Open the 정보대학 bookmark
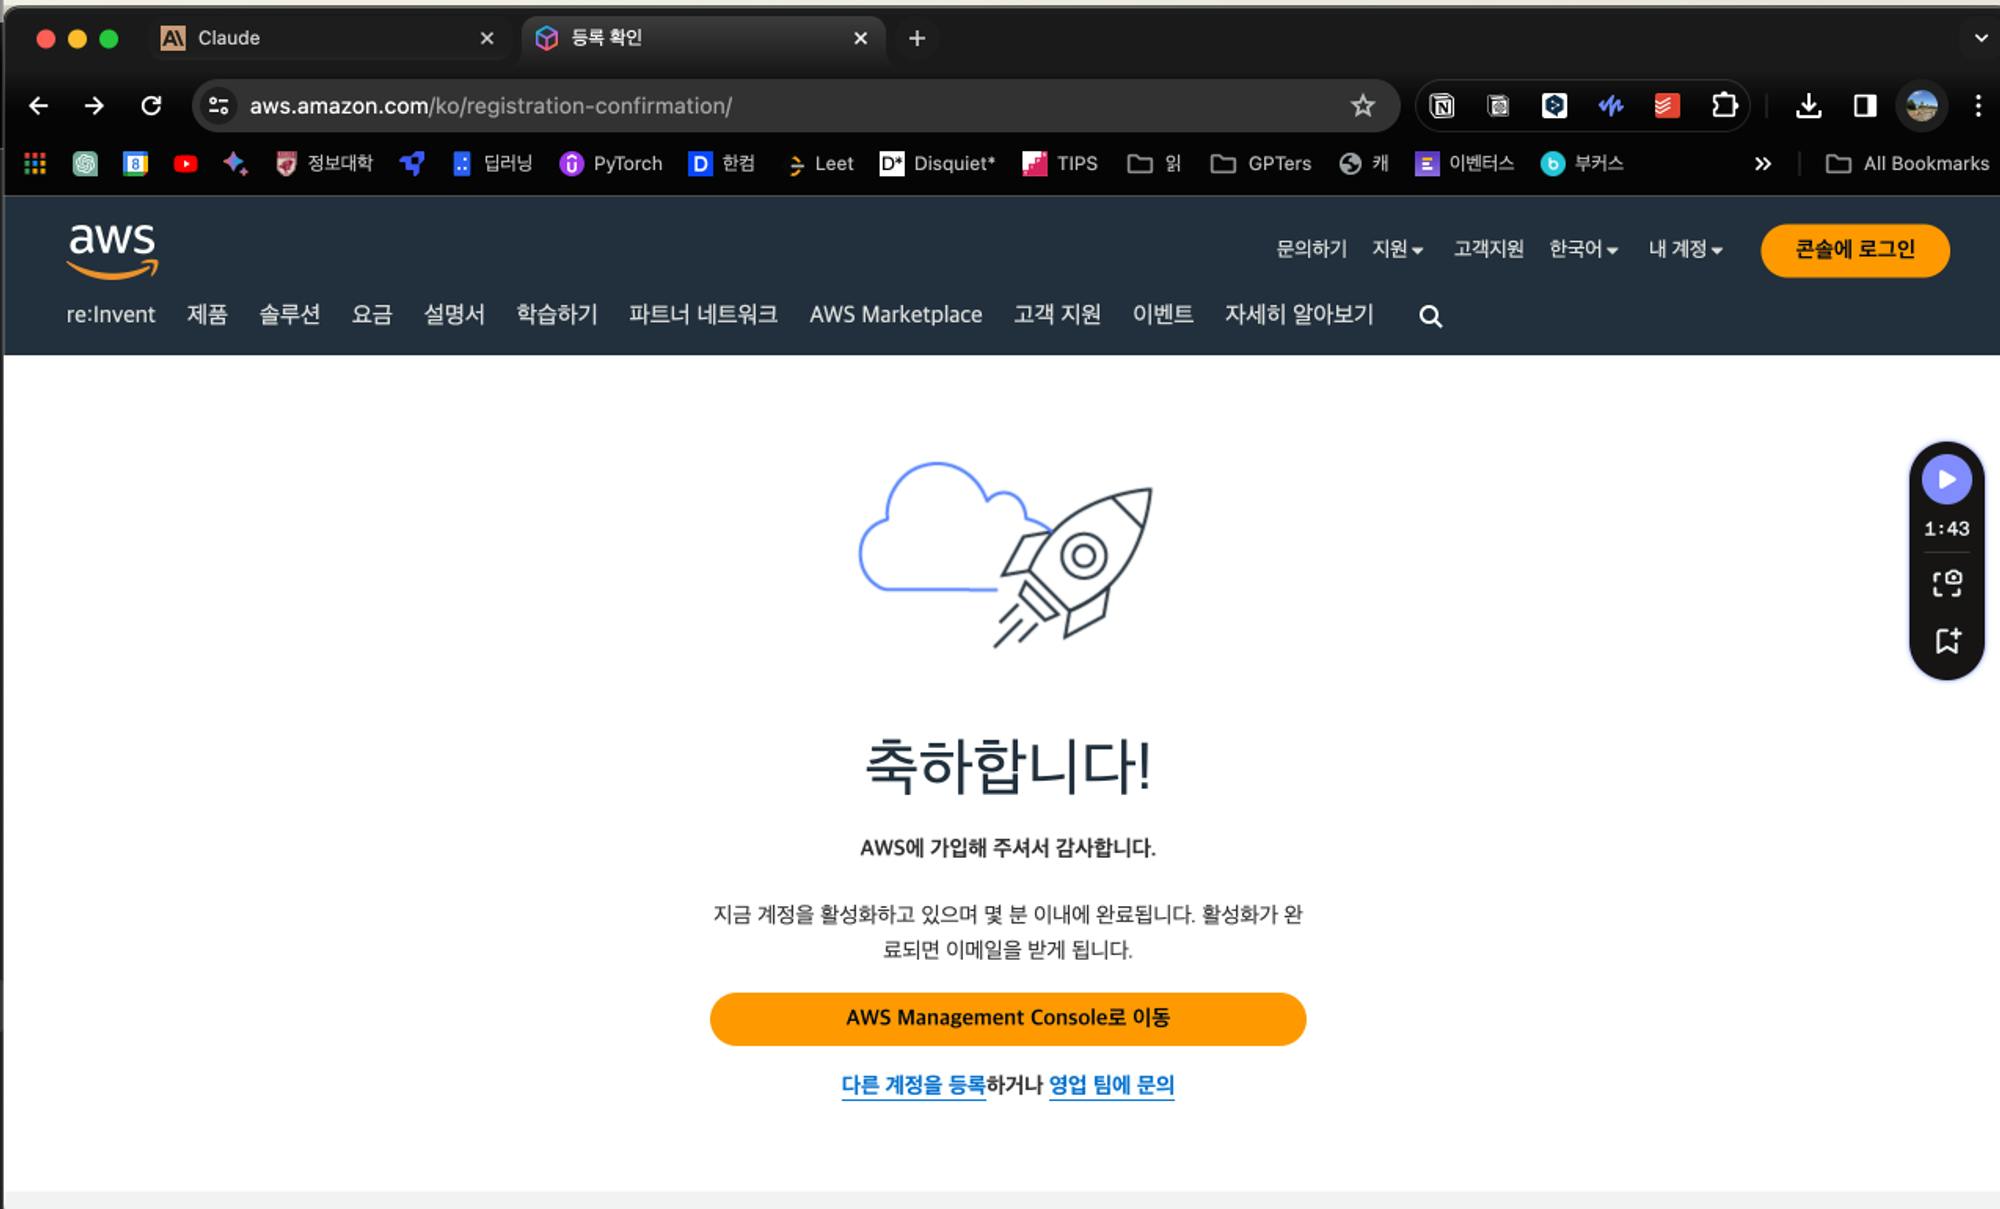This screenshot has width=2000, height=1209. [x=324, y=163]
